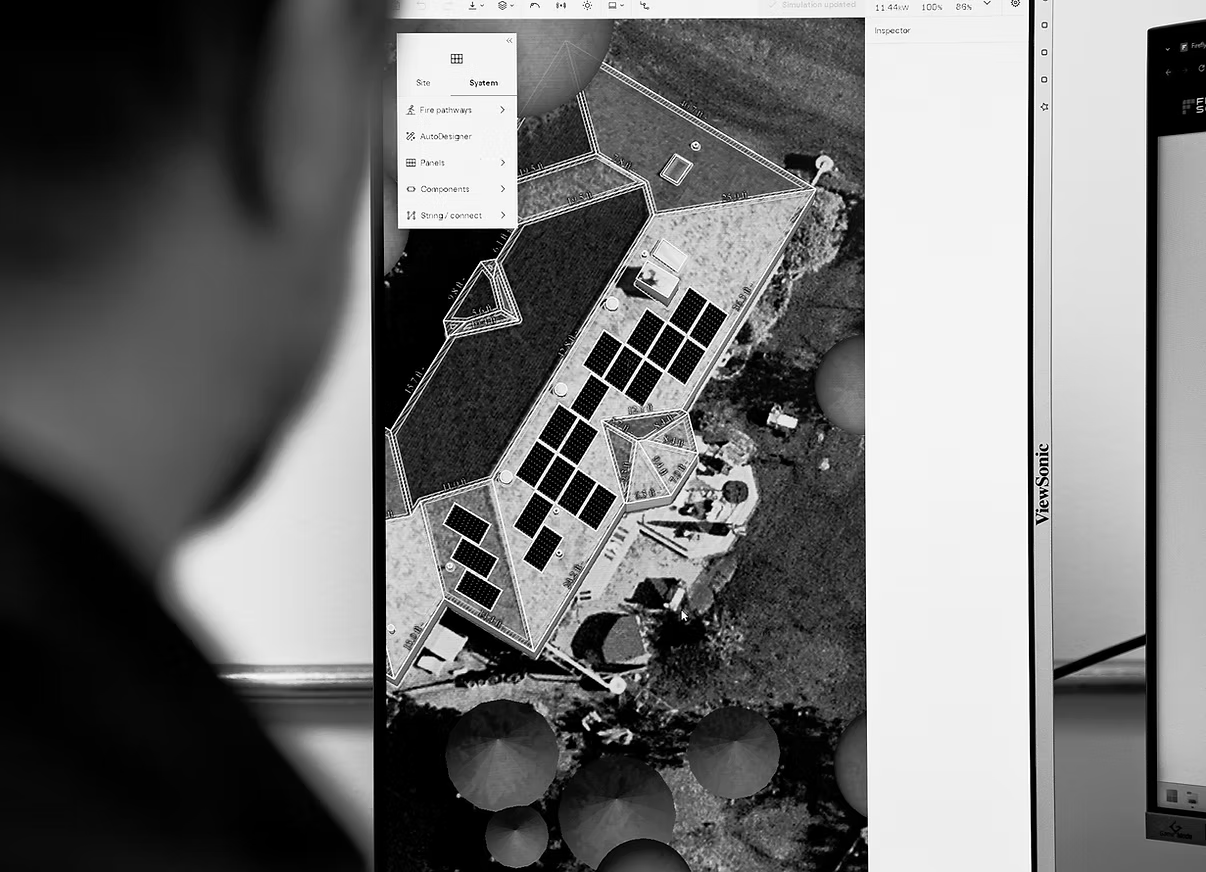The height and width of the screenshot is (872, 1206).
Task: Click the 11.44 kW system size readout
Action: (x=892, y=7)
